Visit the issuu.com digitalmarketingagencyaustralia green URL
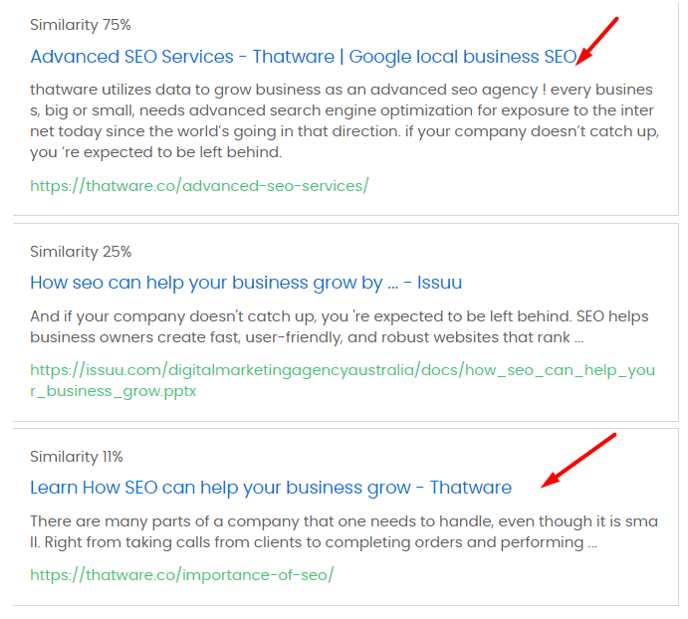 [342, 370]
